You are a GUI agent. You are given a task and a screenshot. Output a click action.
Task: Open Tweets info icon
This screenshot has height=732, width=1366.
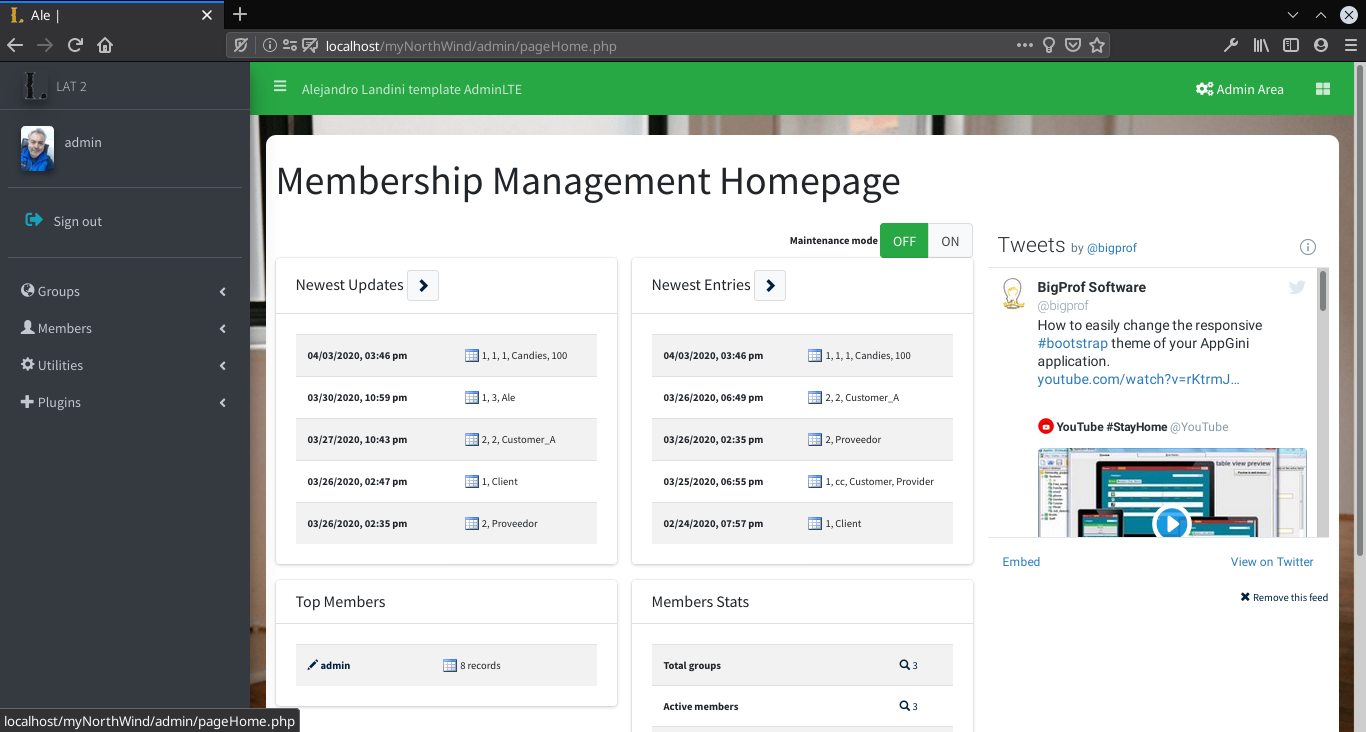(1307, 247)
